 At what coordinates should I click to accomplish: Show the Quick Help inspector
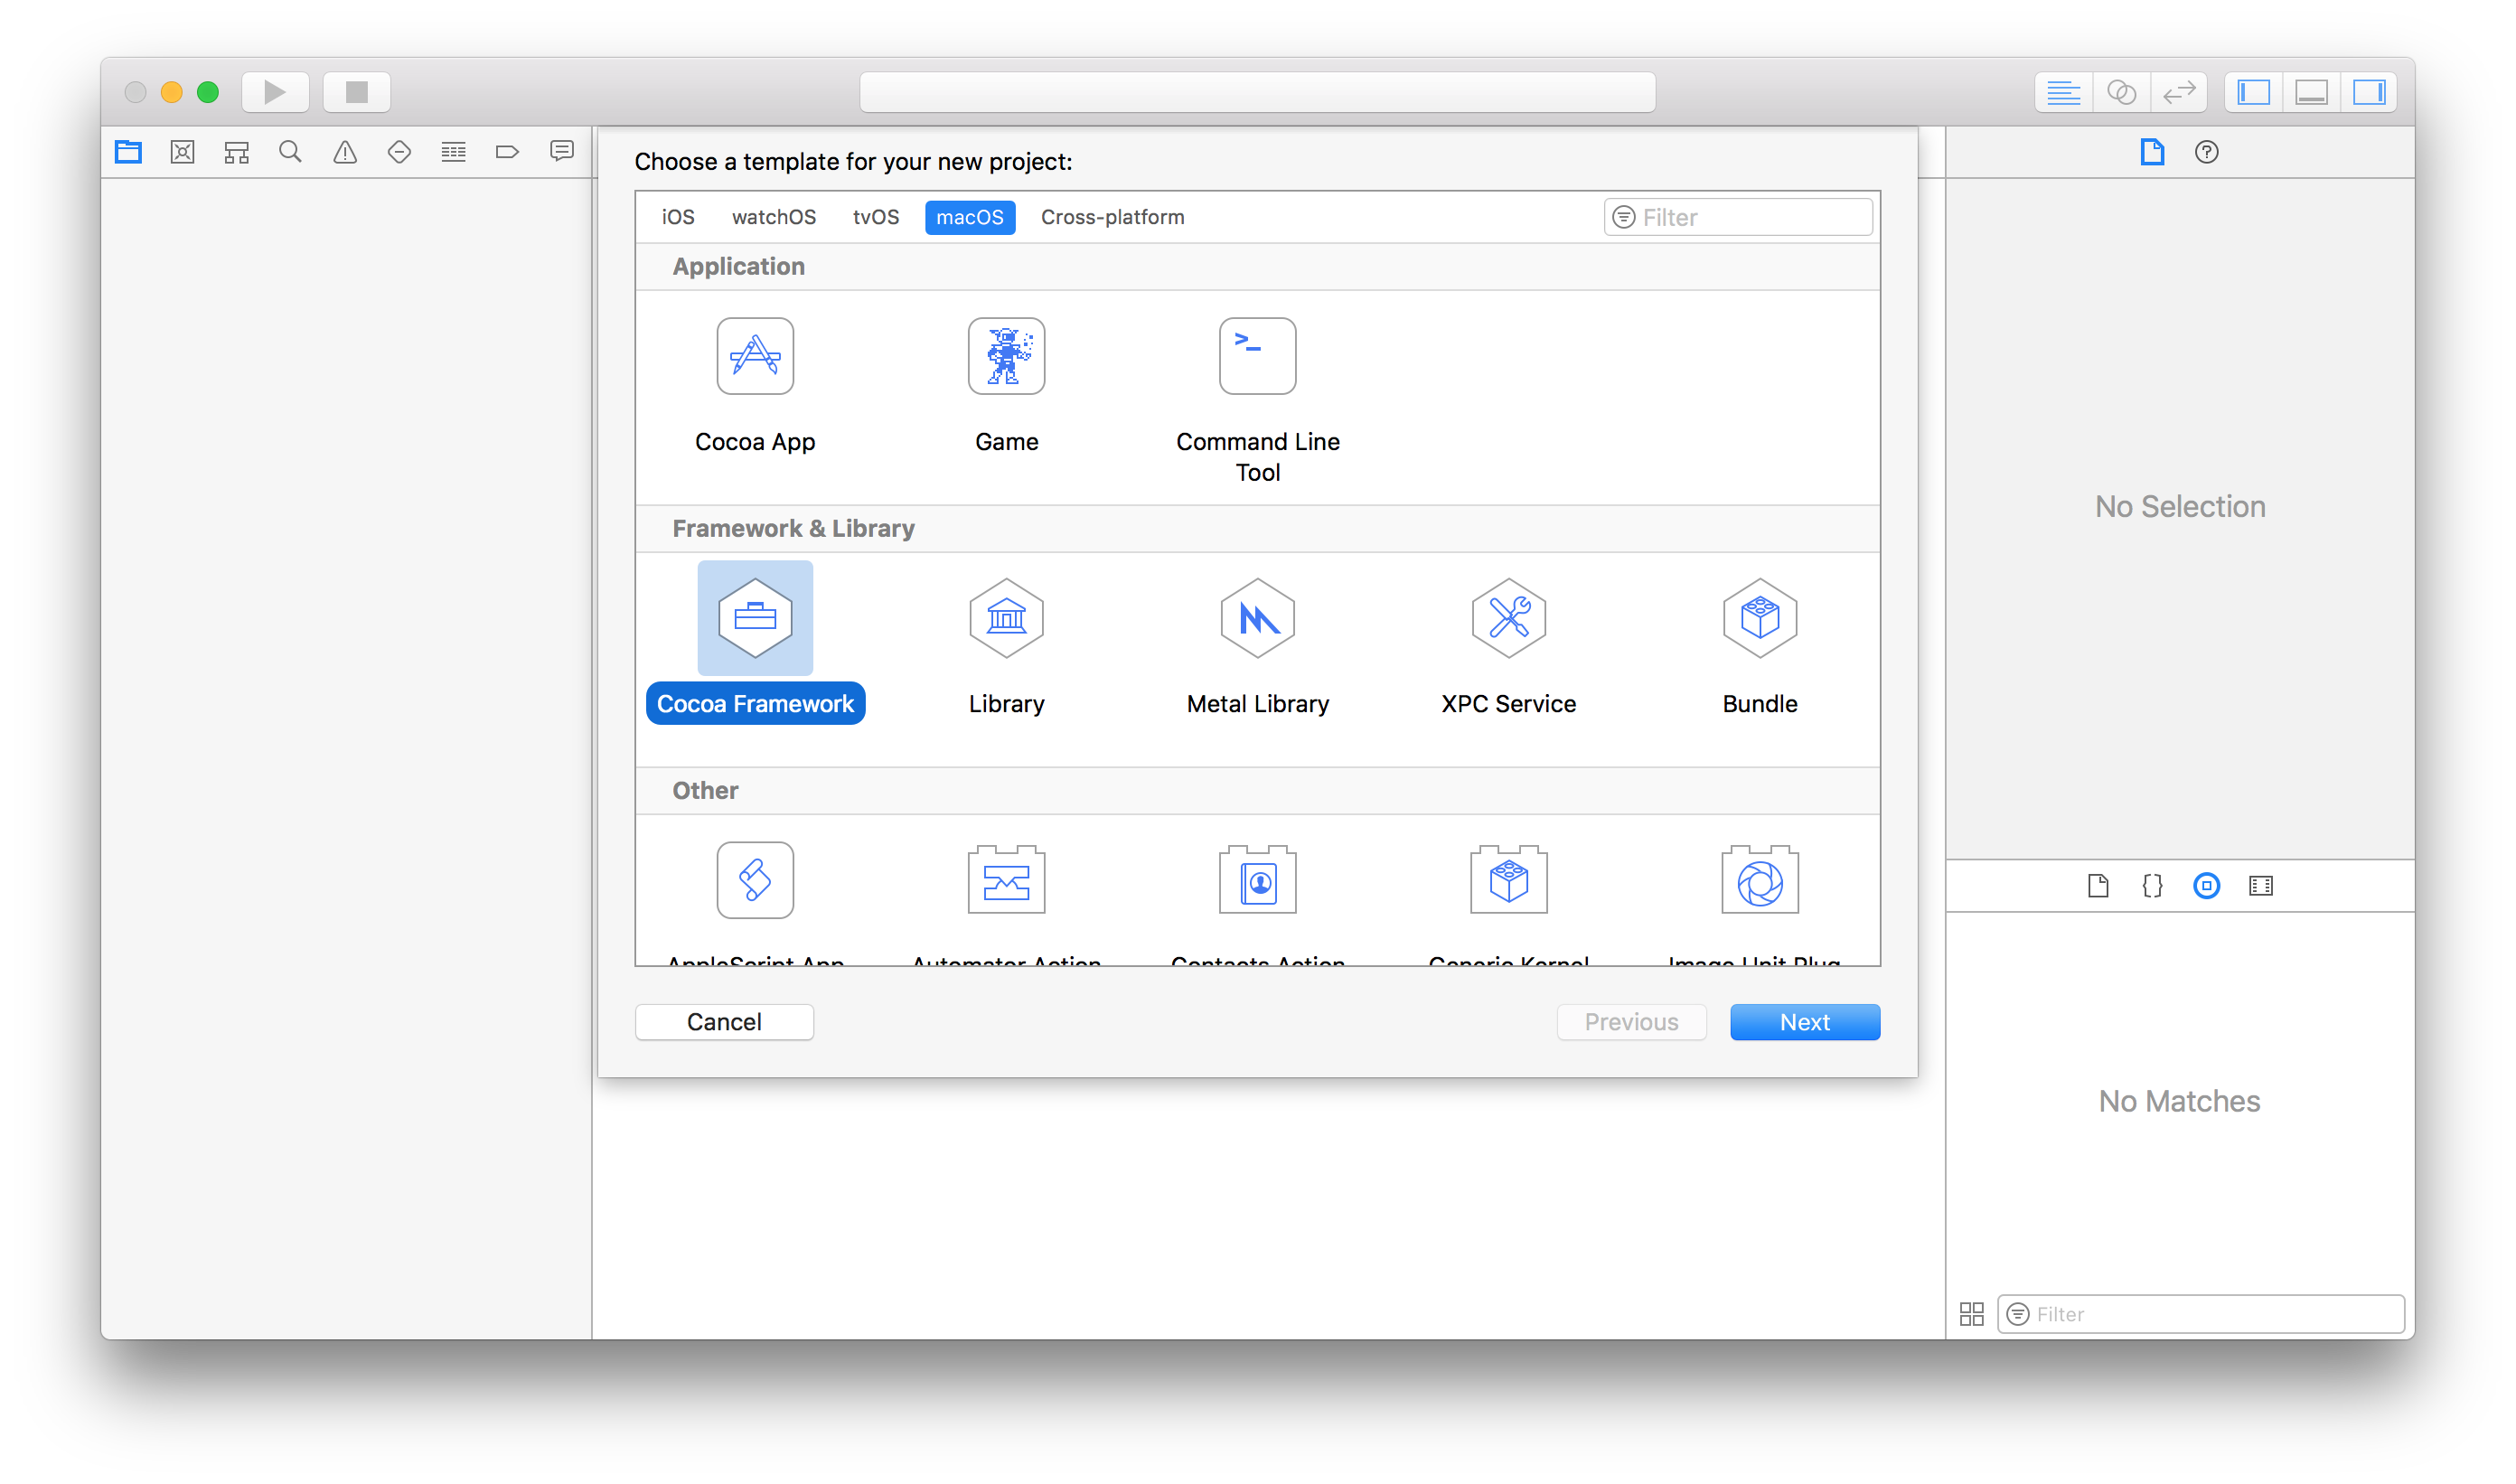(2207, 152)
